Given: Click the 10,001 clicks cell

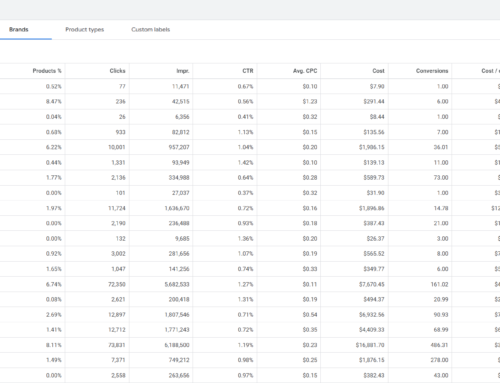Looking at the screenshot, I should tap(117, 147).
